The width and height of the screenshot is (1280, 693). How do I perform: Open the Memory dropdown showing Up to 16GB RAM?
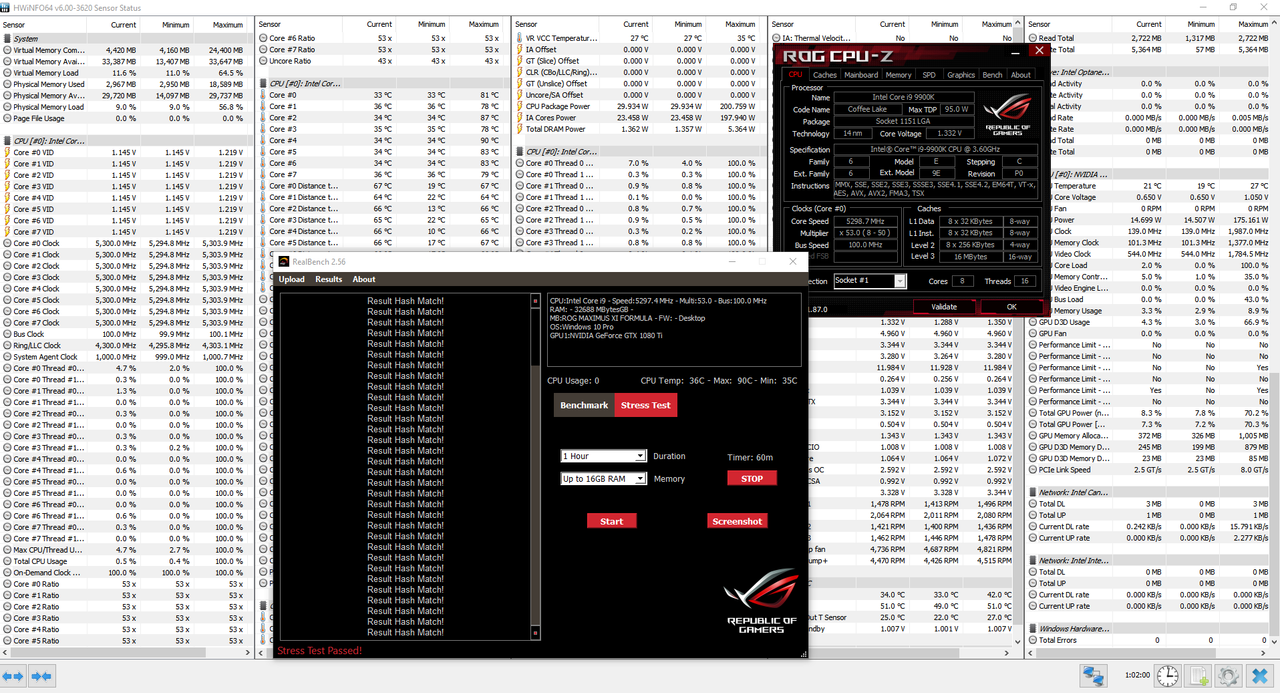[604, 479]
